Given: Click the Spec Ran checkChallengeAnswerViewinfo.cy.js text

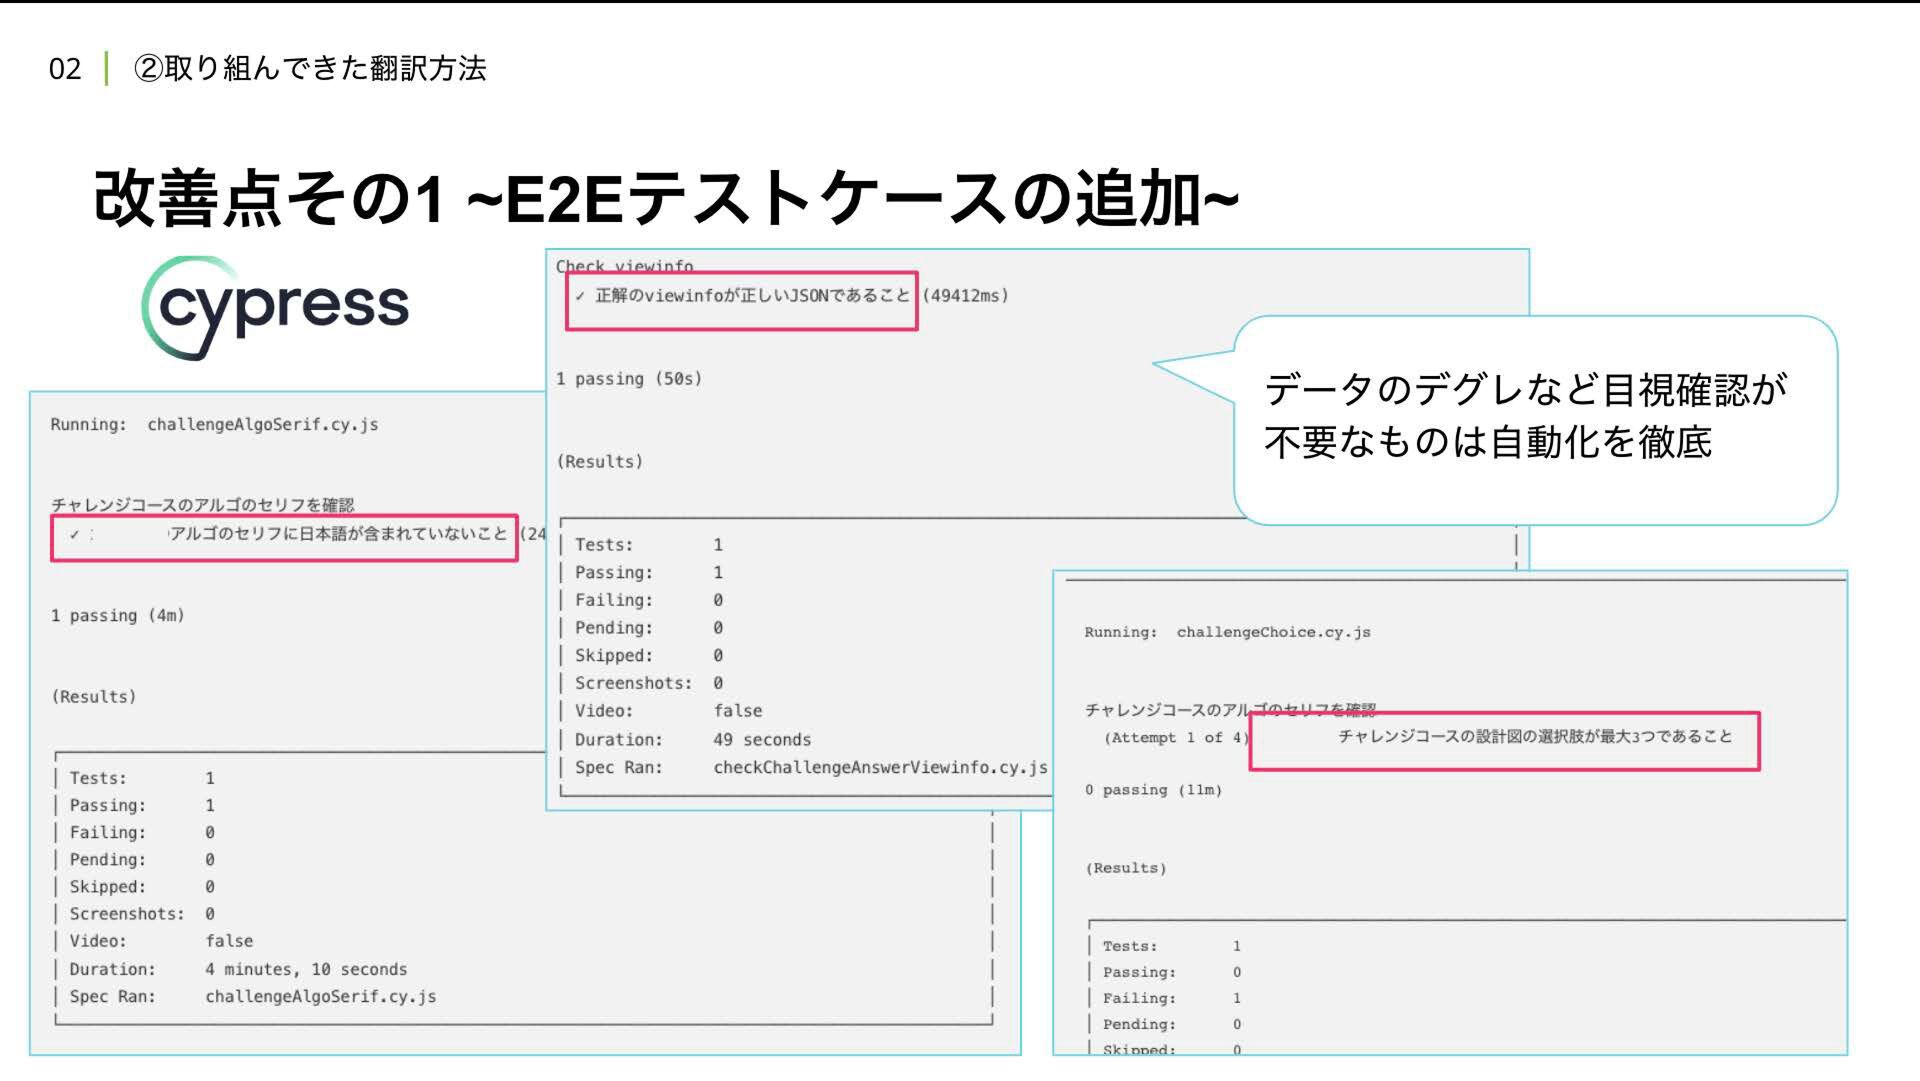Looking at the screenshot, I should click(x=810, y=768).
